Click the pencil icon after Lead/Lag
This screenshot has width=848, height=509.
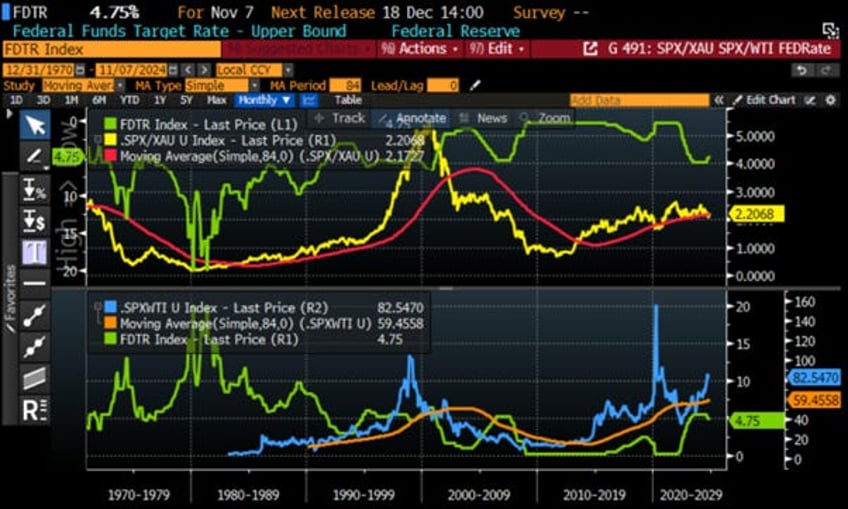(x=475, y=85)
